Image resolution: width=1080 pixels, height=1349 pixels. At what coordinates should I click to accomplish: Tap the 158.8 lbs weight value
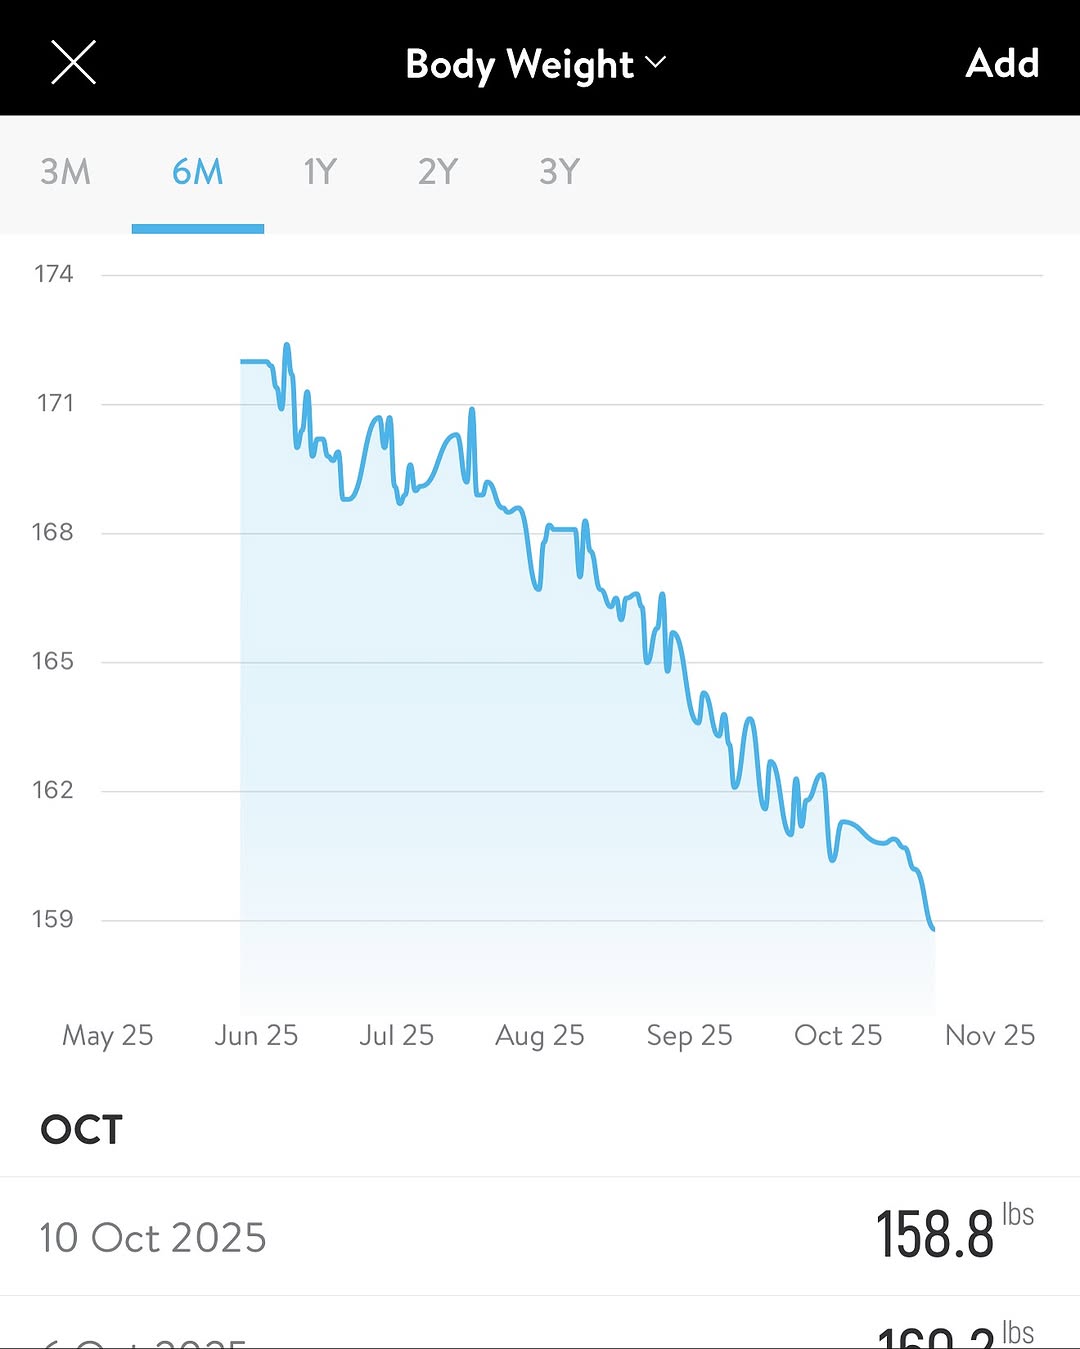tap(935, 1235)
